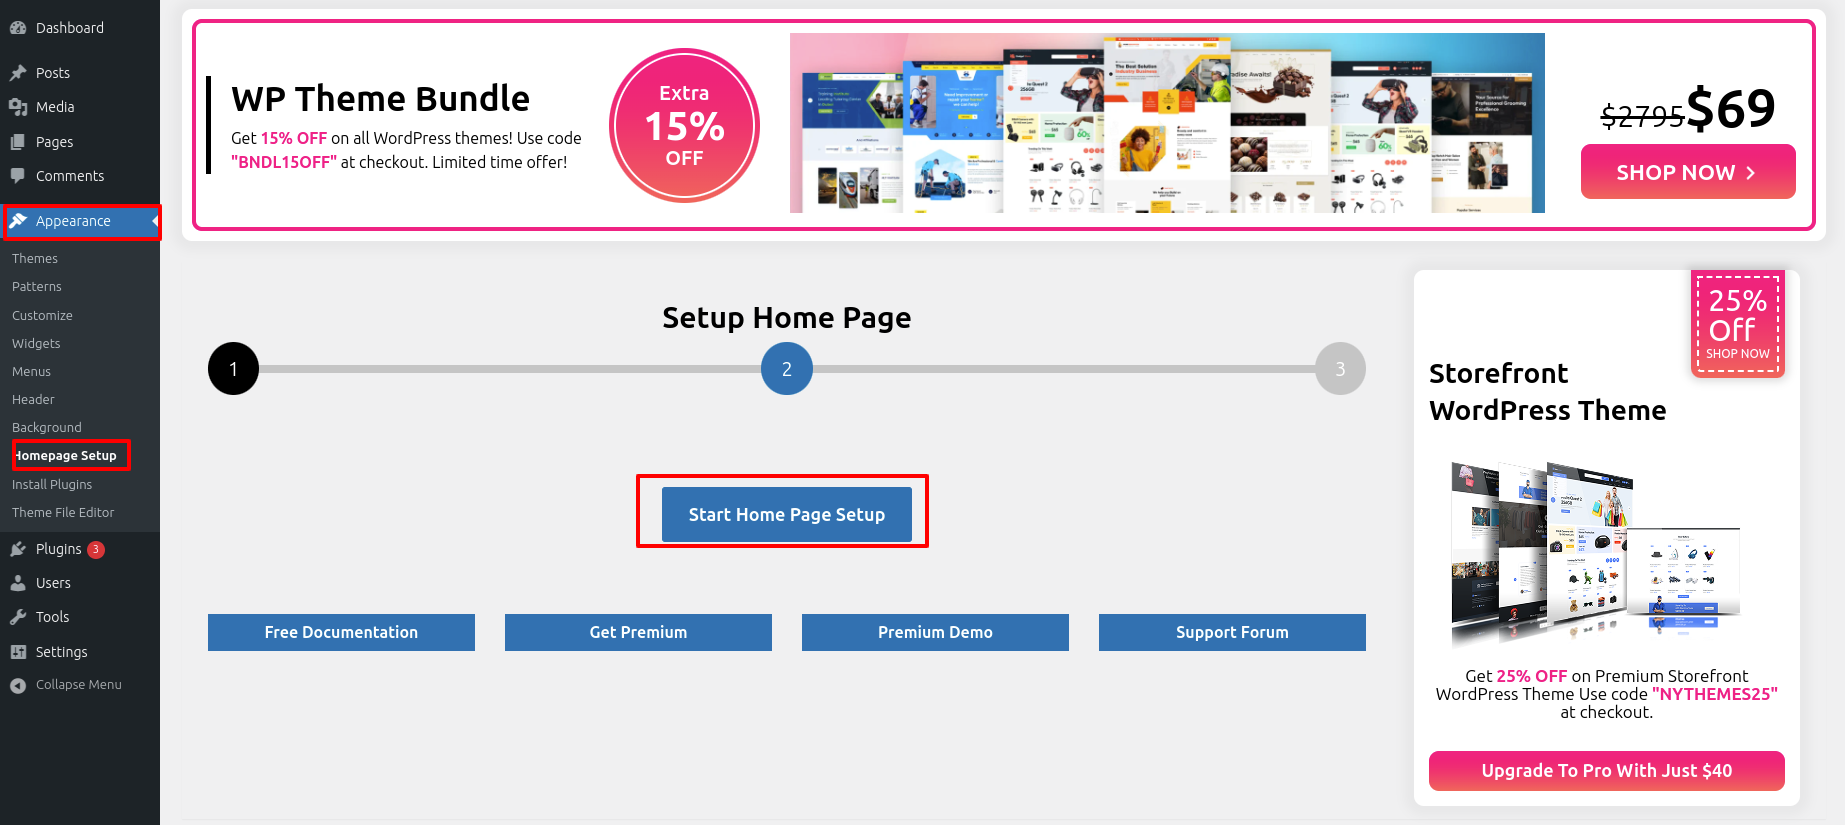The height and width of the screenshot is (825, 1845).
Task: Open Menus under Appearance
Action: tap(31, 372)
